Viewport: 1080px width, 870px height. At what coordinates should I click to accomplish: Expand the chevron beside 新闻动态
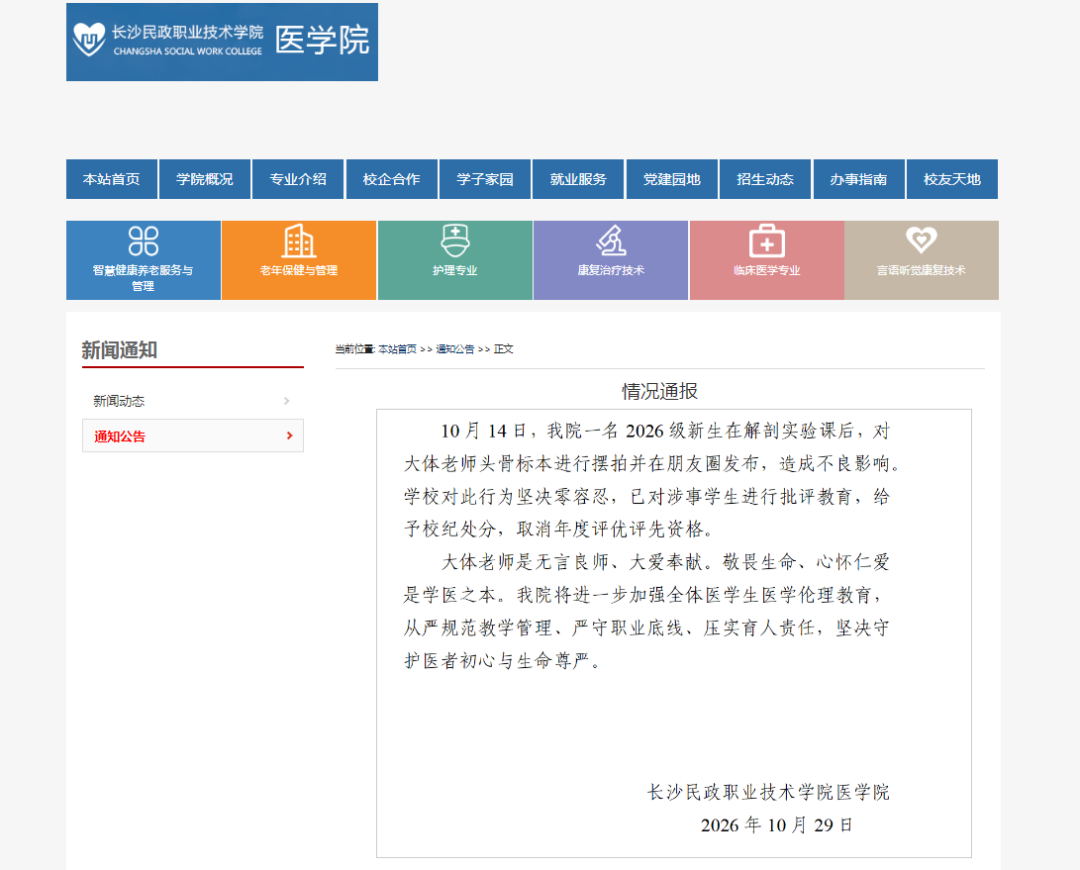287,401
